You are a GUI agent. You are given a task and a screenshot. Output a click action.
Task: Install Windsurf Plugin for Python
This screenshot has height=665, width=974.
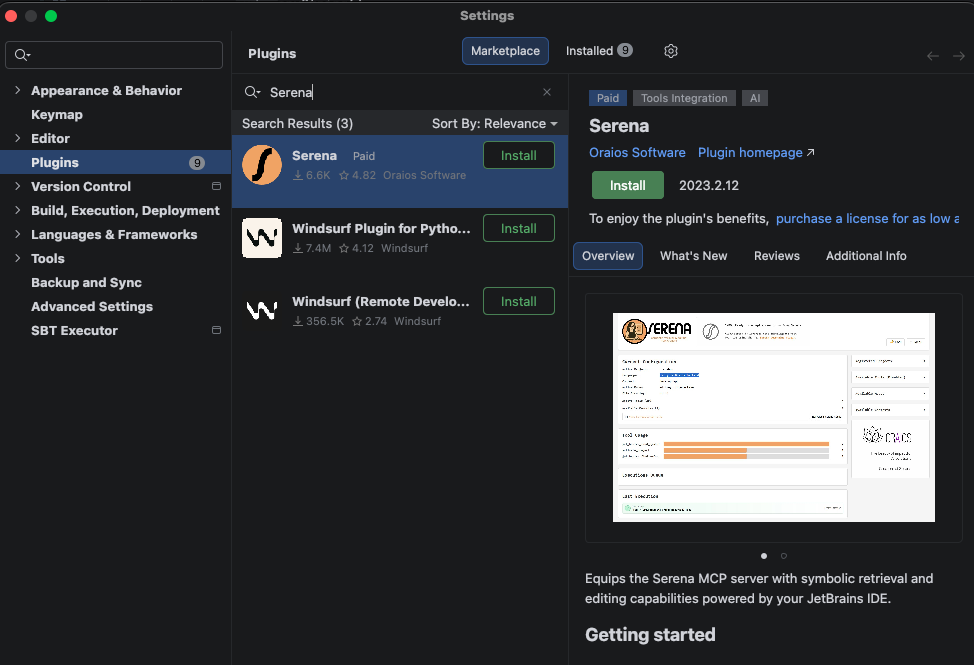coord(519,228)
